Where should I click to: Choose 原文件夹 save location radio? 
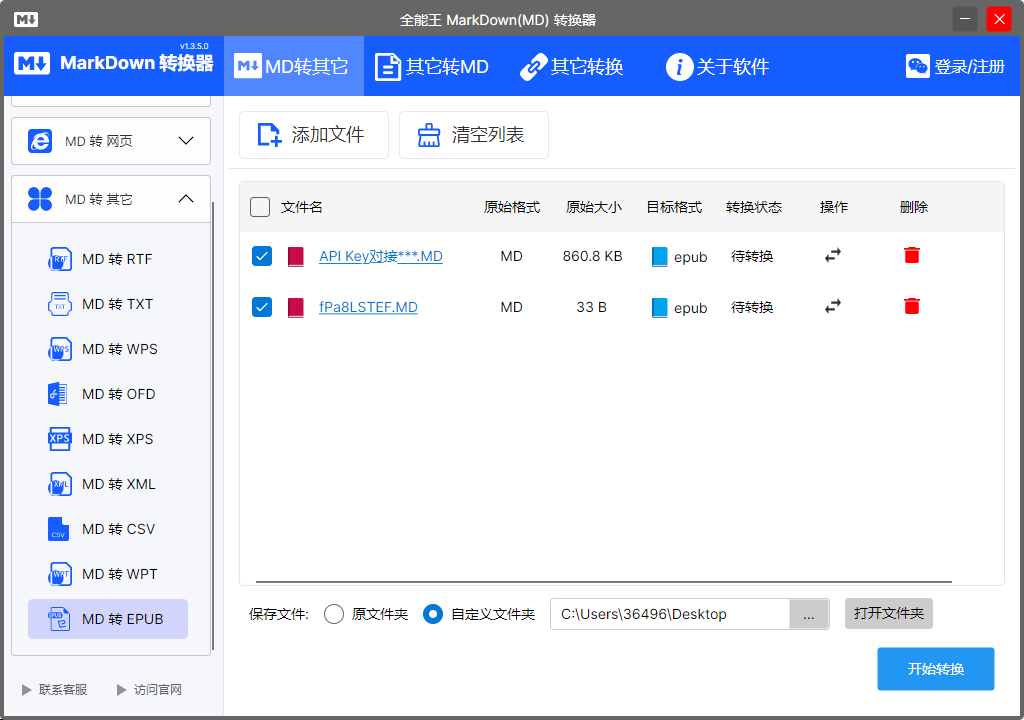click(334, 614)
